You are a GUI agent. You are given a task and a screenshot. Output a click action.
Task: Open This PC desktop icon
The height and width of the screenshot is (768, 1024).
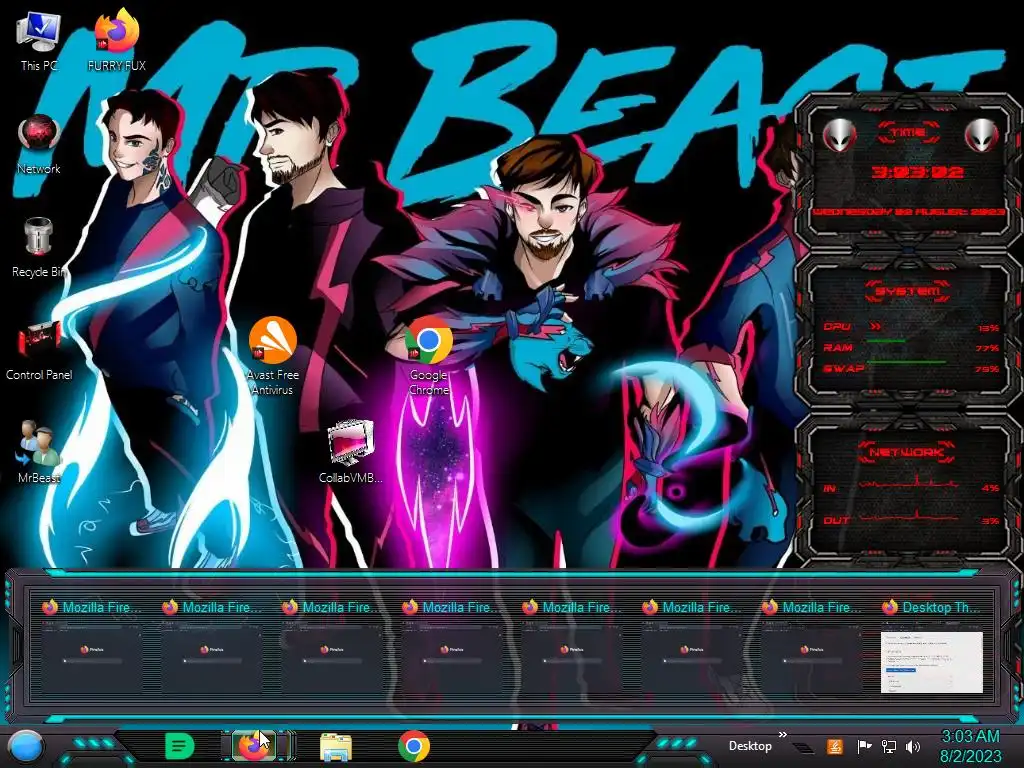point(39,40)
